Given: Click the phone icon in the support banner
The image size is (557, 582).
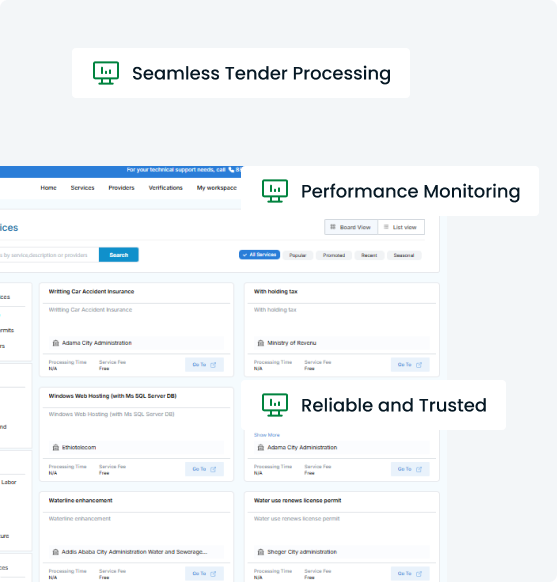Looking at the screenshot, I should 231,170.
